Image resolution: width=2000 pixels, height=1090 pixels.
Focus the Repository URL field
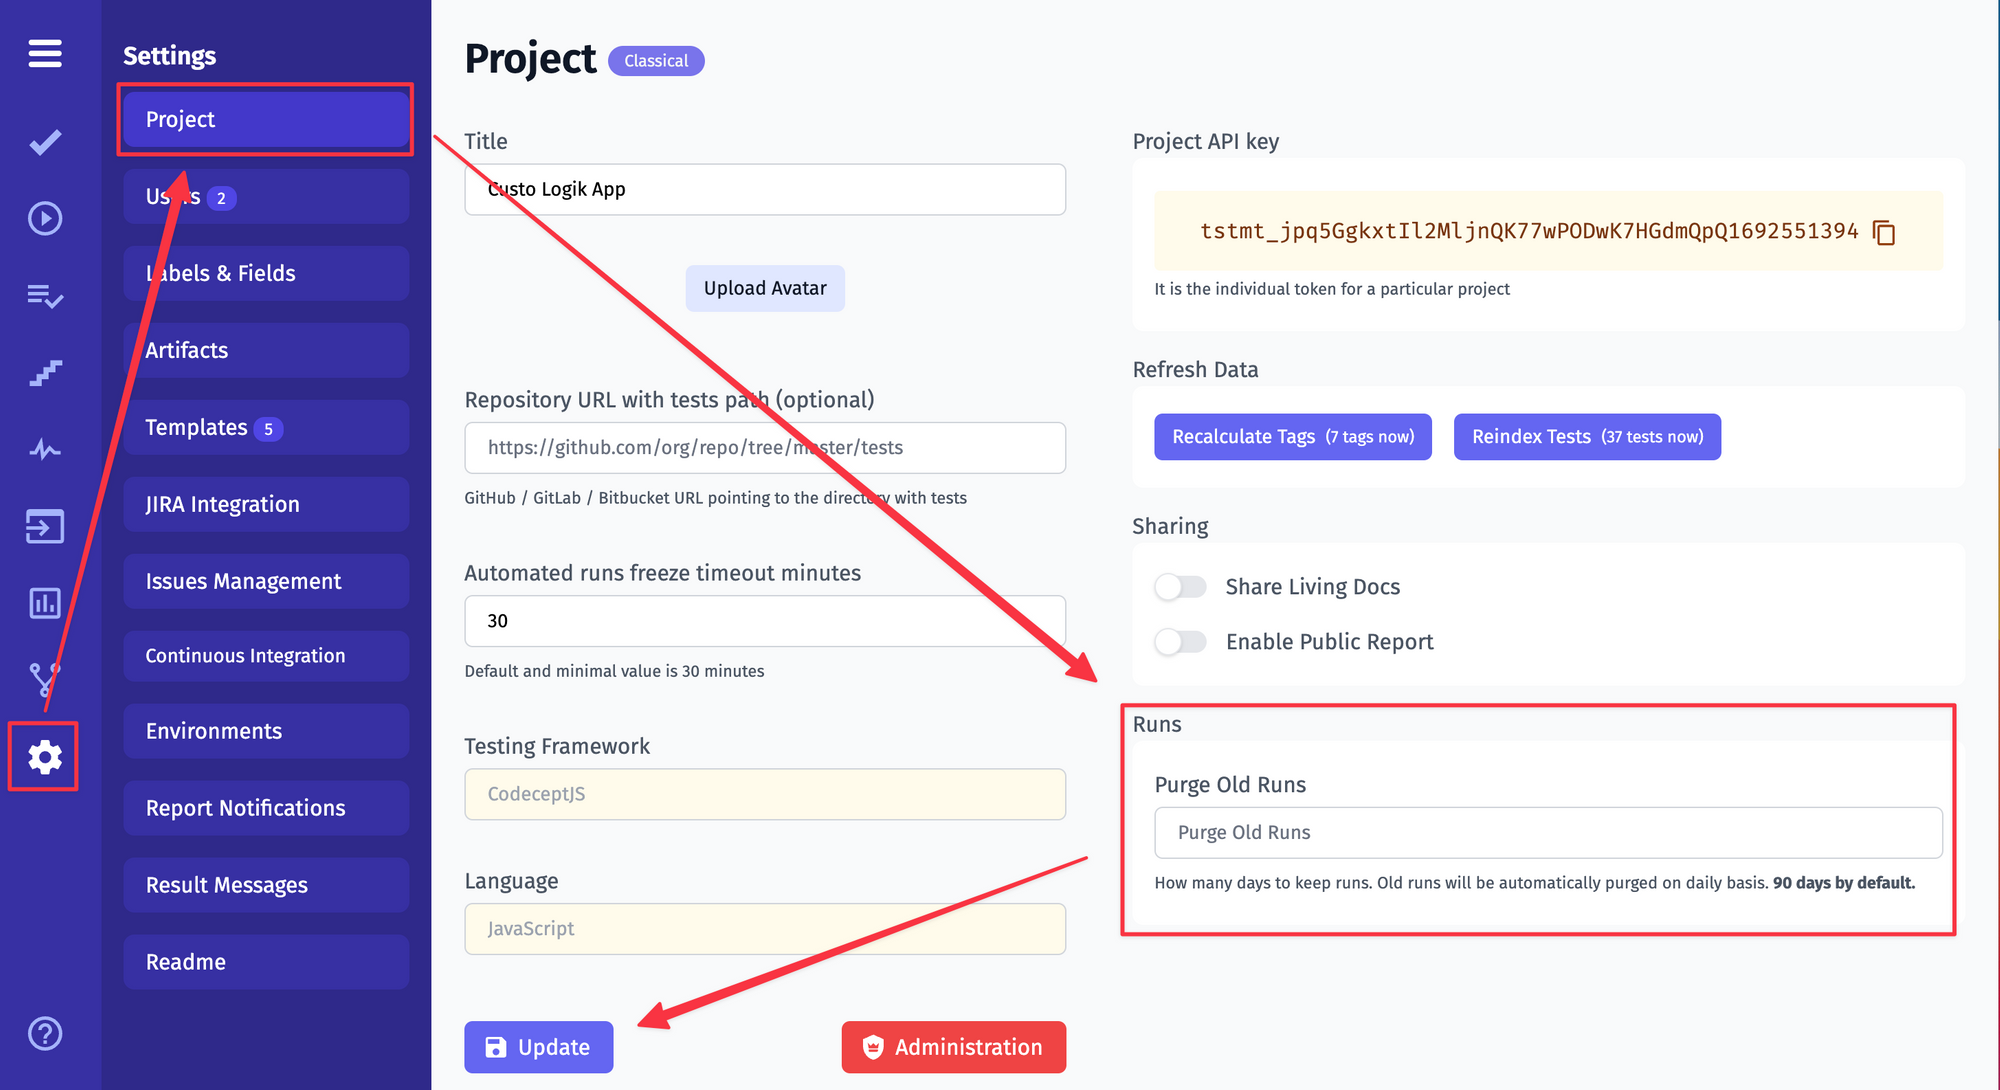(x=765, y=448)
